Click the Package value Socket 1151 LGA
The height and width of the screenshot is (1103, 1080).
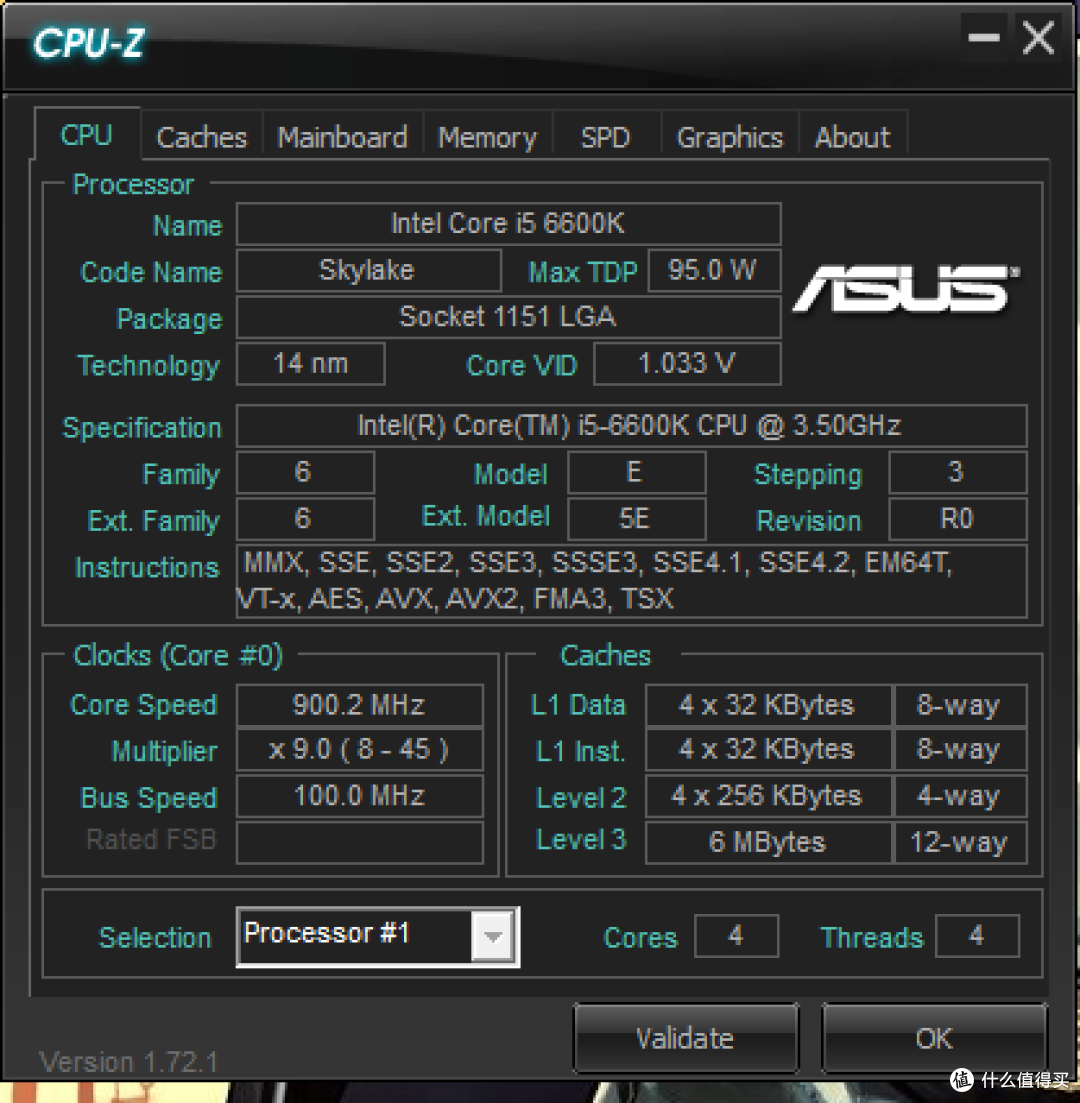508,317
